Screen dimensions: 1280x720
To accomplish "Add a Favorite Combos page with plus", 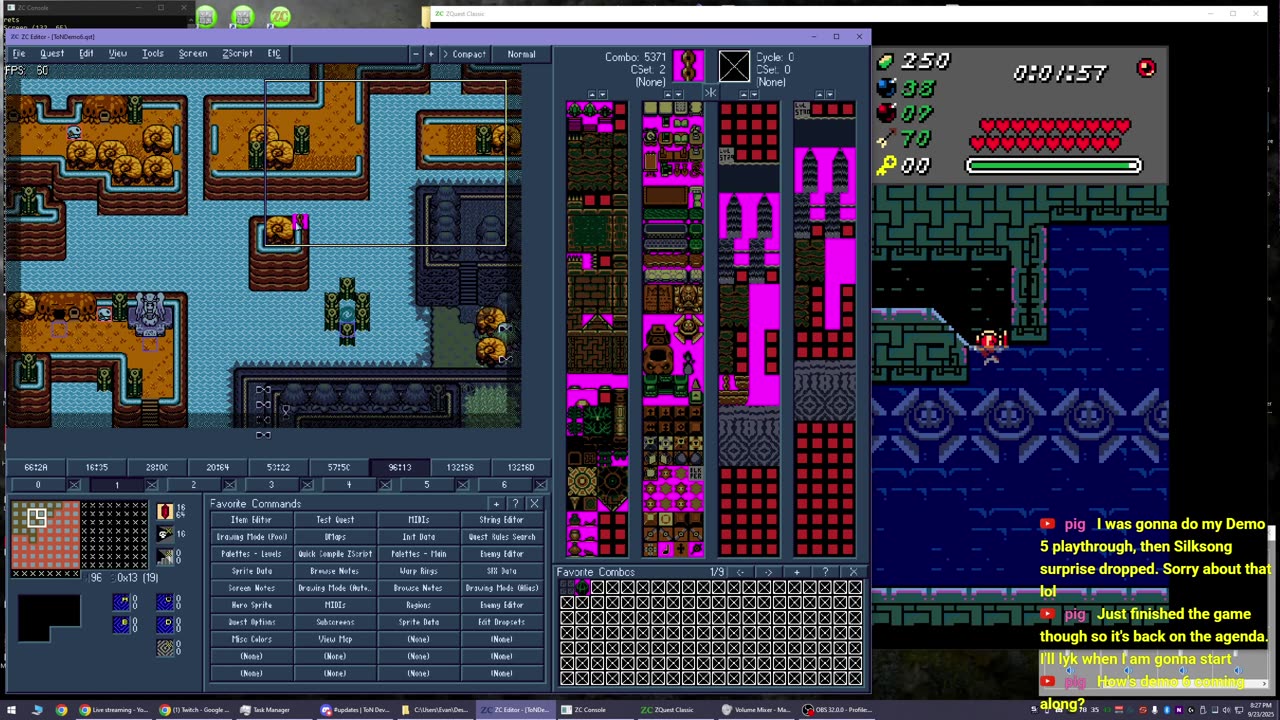I will coord(796,572).
